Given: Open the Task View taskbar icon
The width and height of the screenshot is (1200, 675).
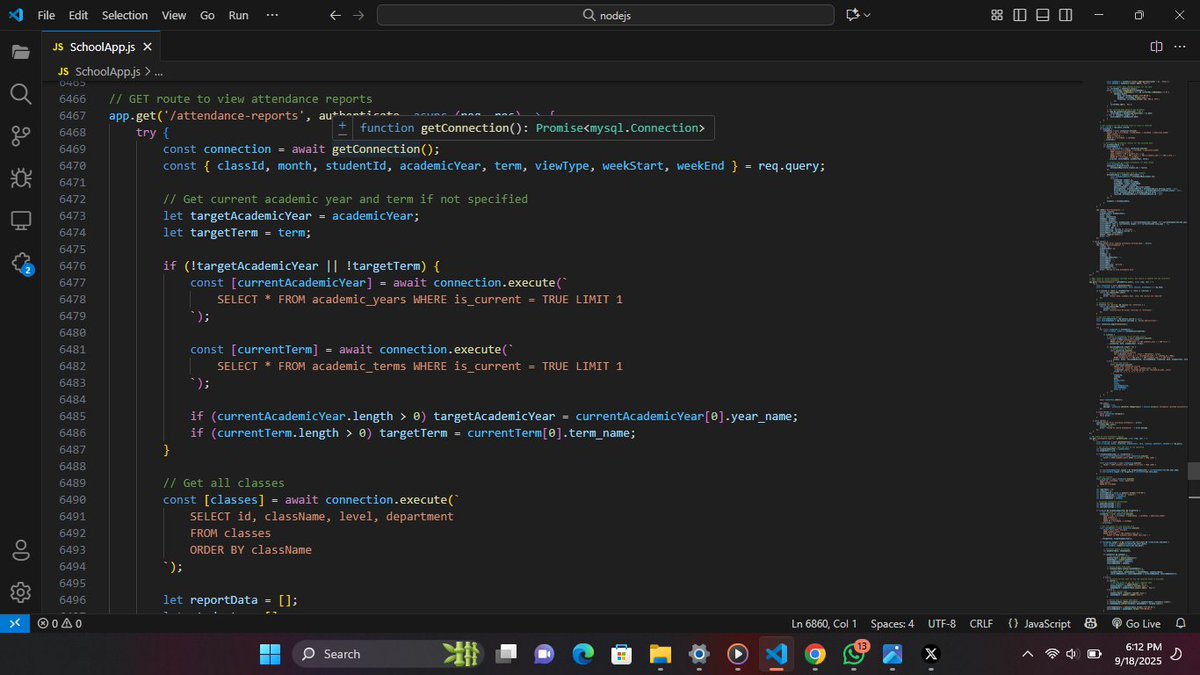Looking at the screenshot, I should [x=505, y=653].
